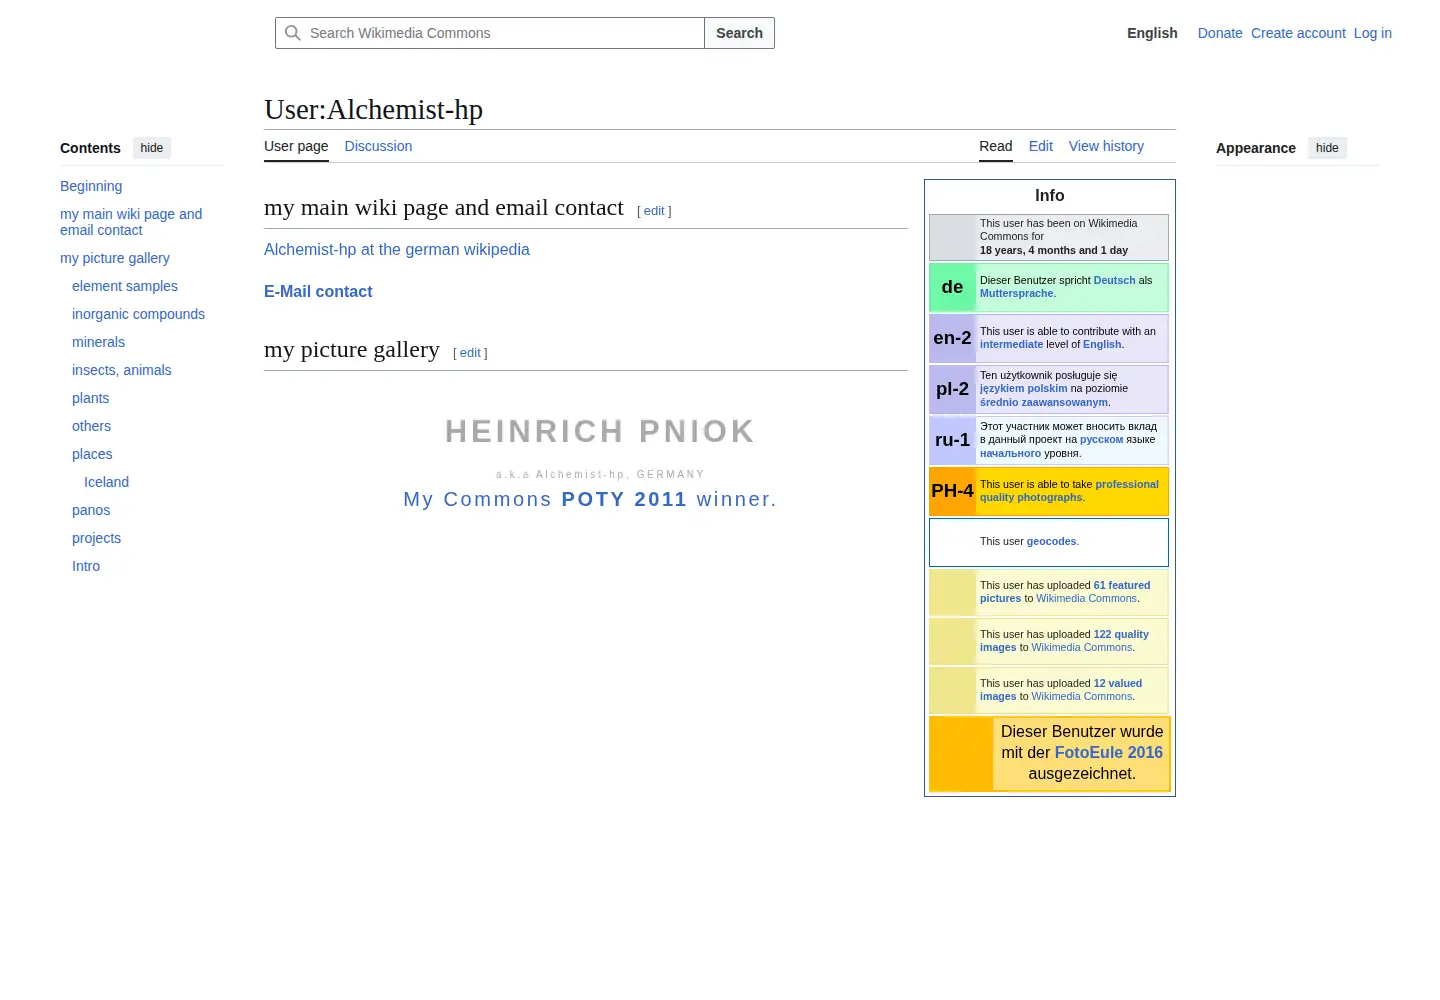This screenshot has width=1440, height=1000.
Task: Click the geocodes link
Action: pyautogui.click(x=1051, y=541)
